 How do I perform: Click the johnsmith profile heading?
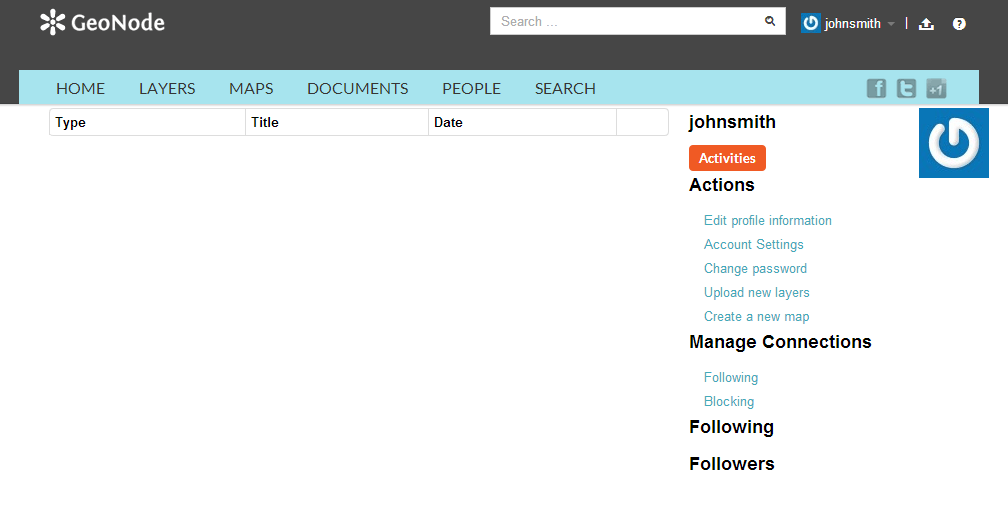pos(732,122)
